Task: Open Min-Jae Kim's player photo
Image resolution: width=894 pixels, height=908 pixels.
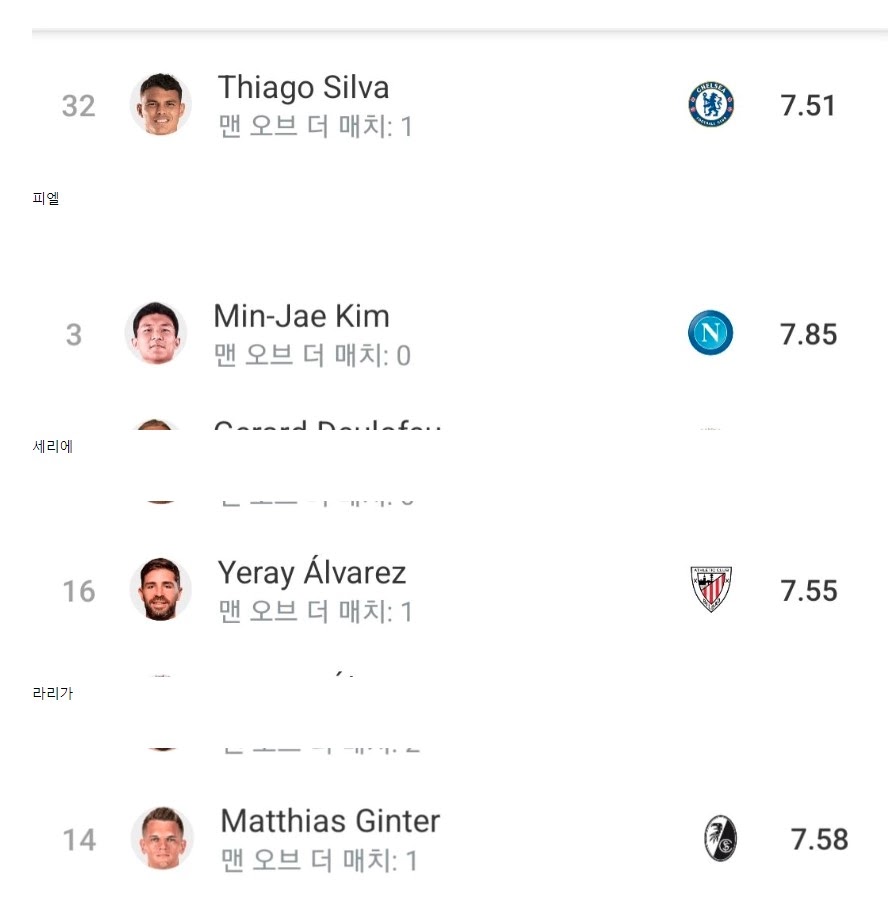Action: coord(156,334)
